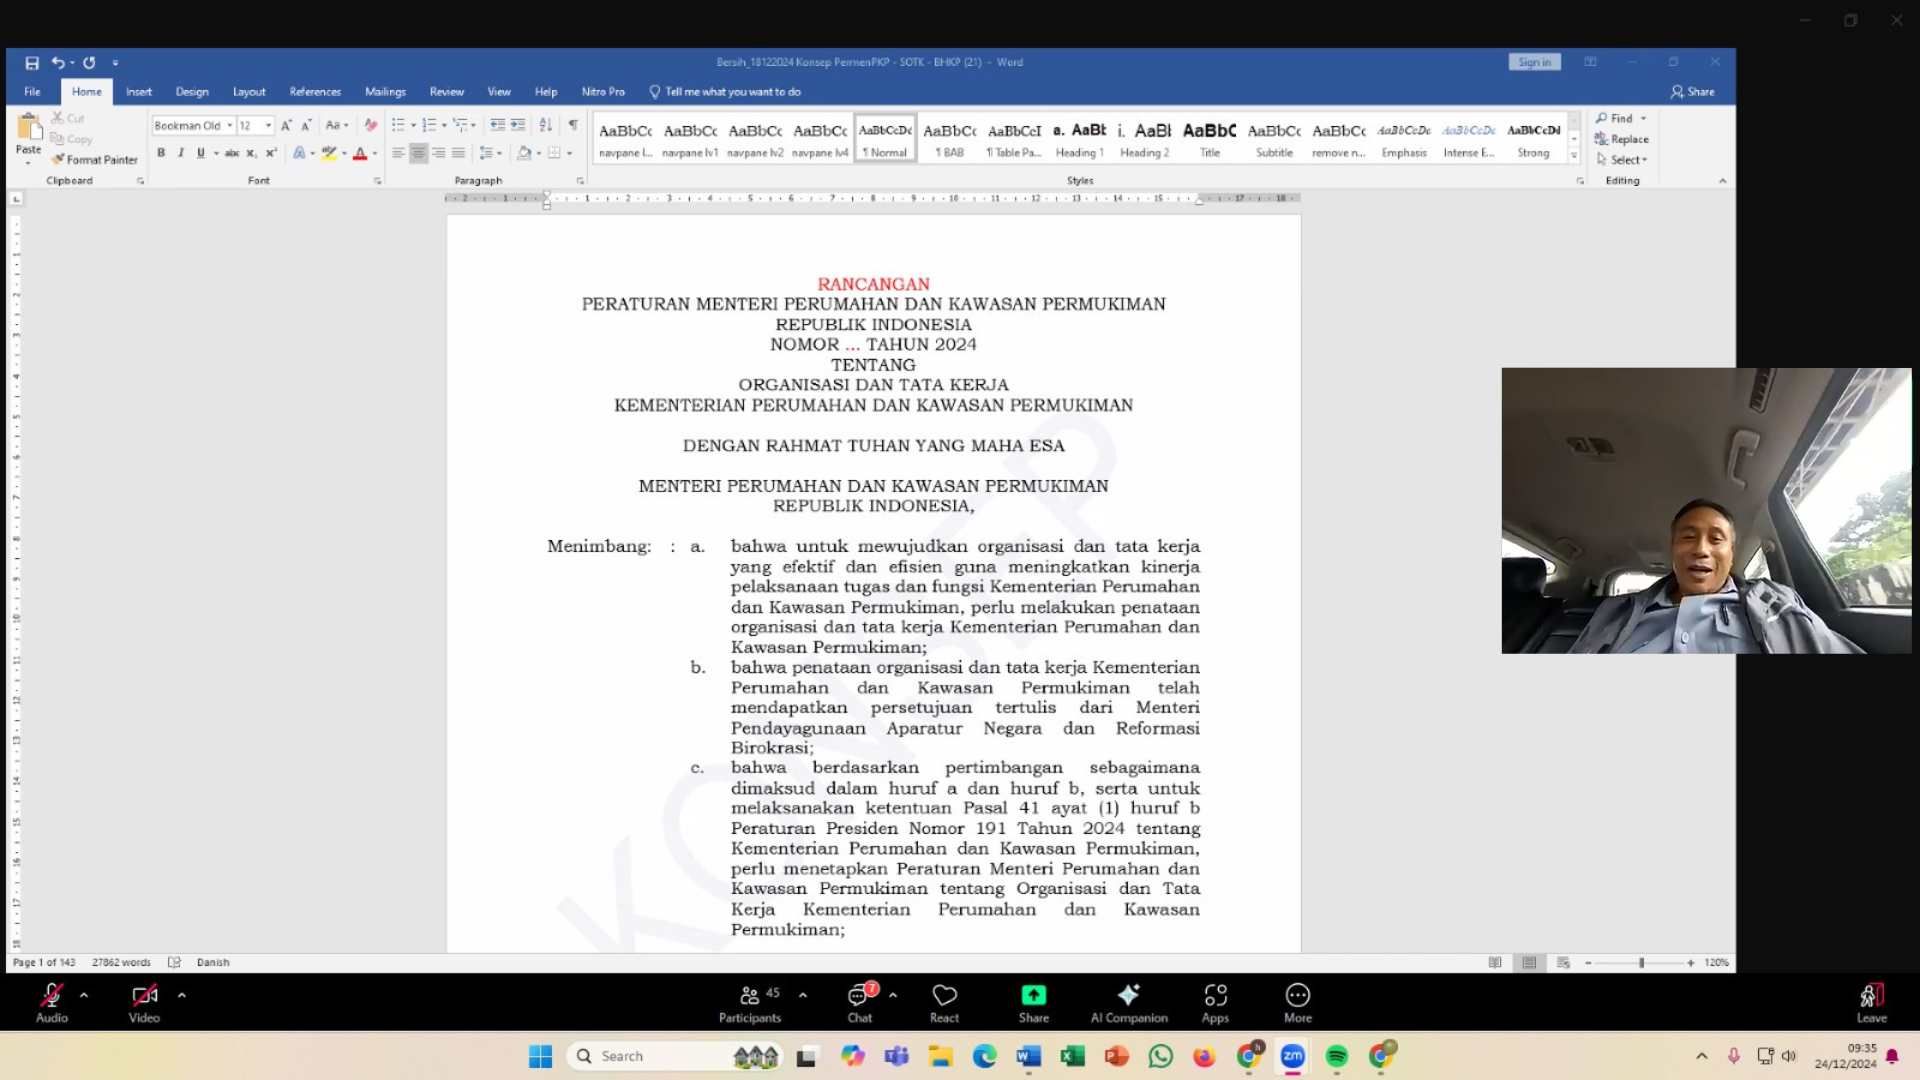
Task: Click zoom level 120% in status bar
Action: click(1717, 962)
